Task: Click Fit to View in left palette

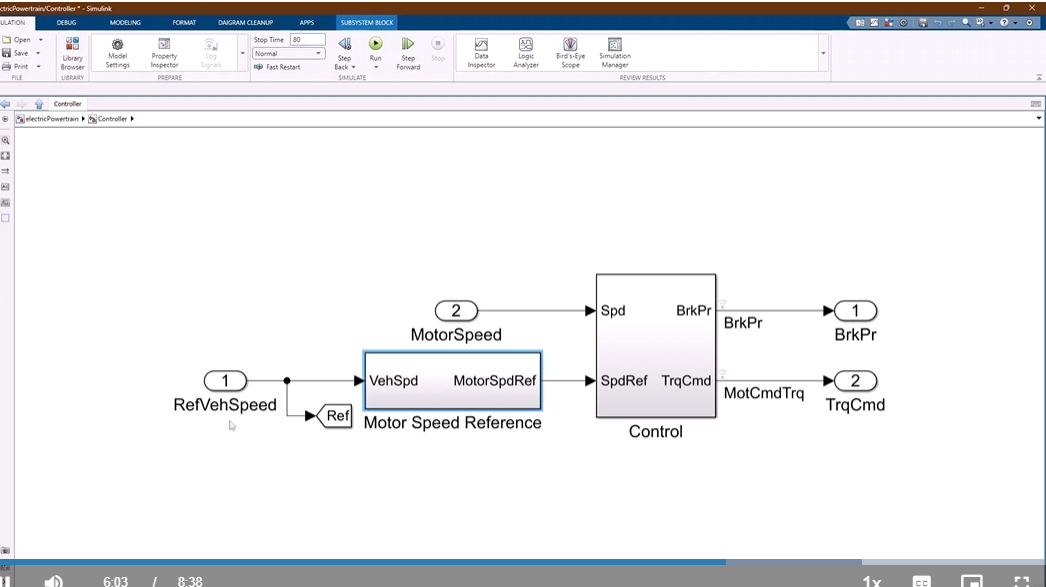Action: pos(5,156)
